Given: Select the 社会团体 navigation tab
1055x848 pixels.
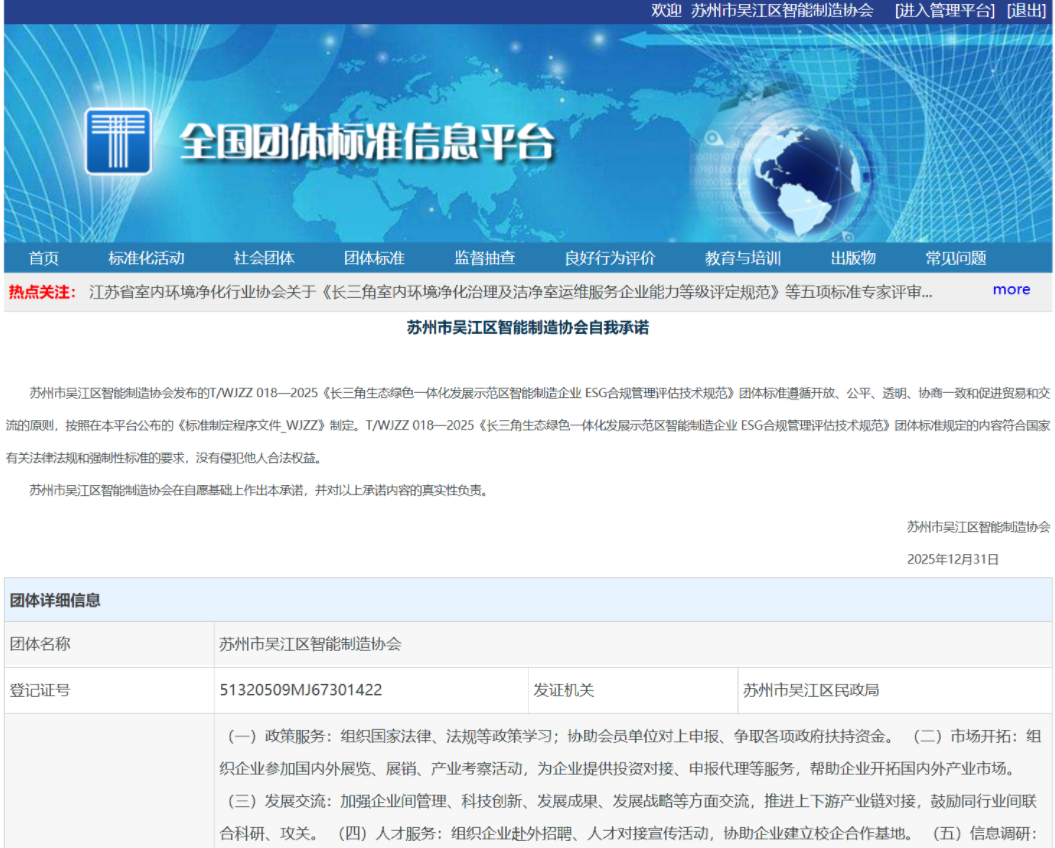Looking at the screenshot, I should pos(263,257).
